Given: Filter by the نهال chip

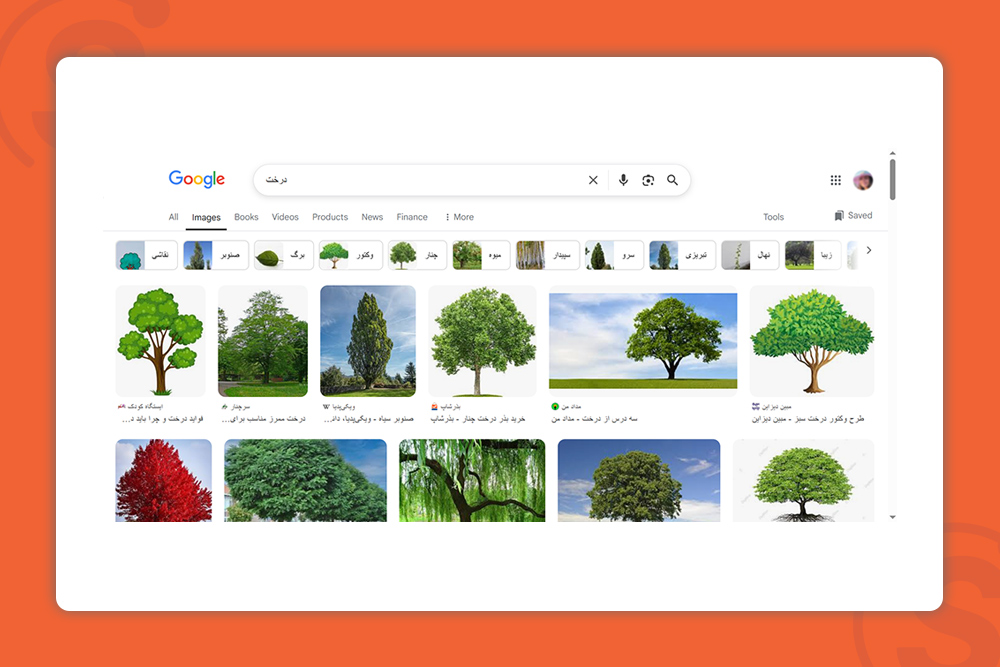Looking at the screenshot, I should click(x=750, y=255).
